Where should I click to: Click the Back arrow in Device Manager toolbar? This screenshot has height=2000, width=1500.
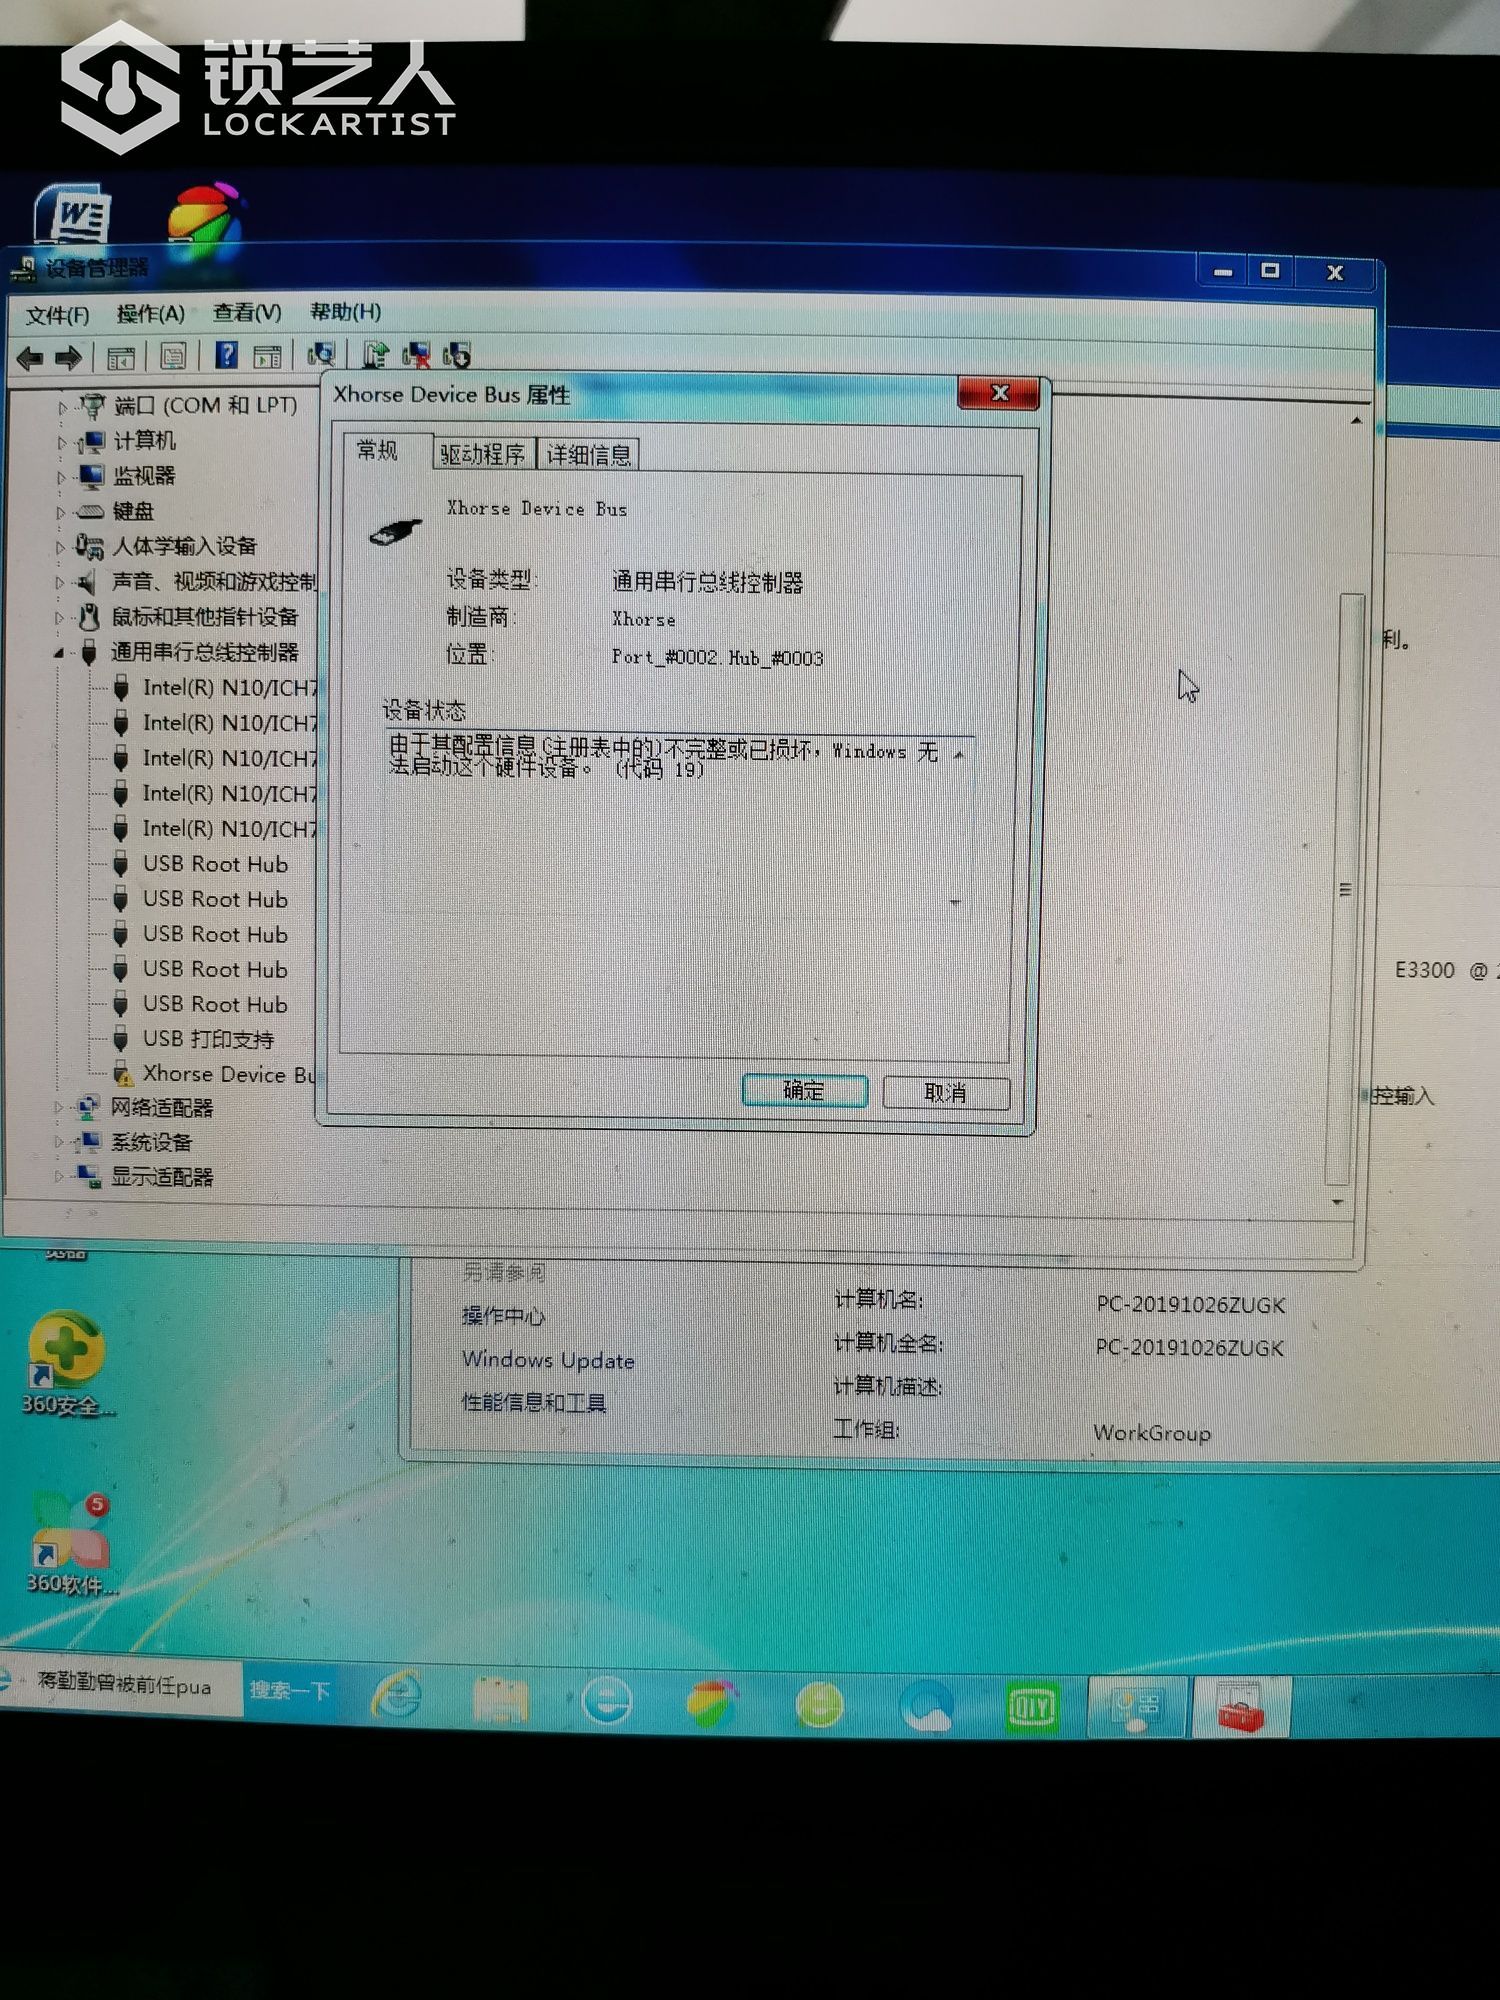pos(31,357)
